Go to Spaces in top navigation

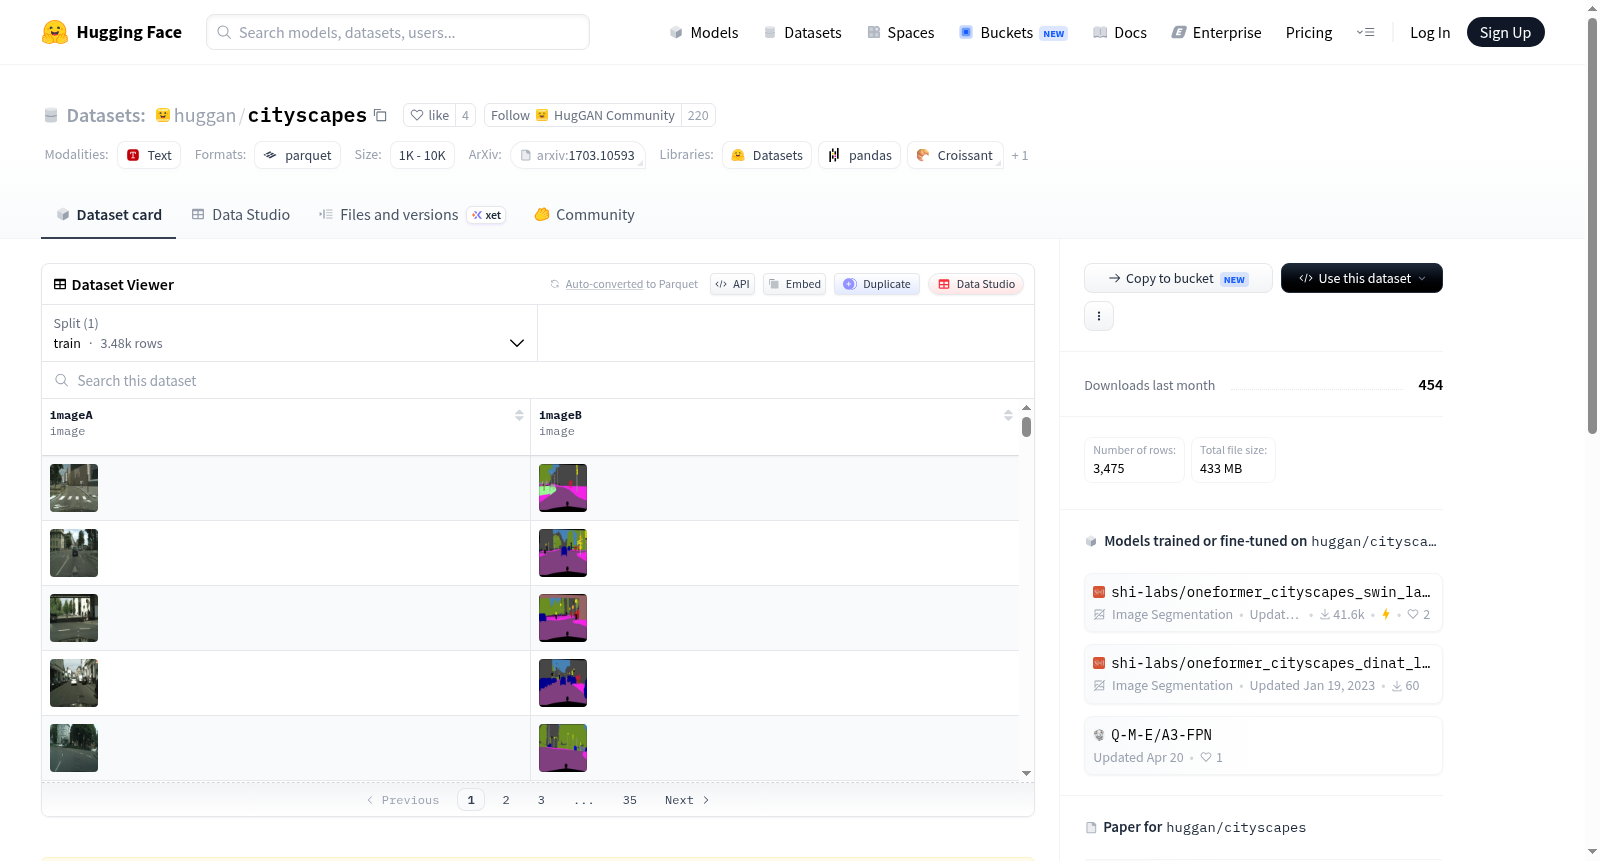[900, 32]
